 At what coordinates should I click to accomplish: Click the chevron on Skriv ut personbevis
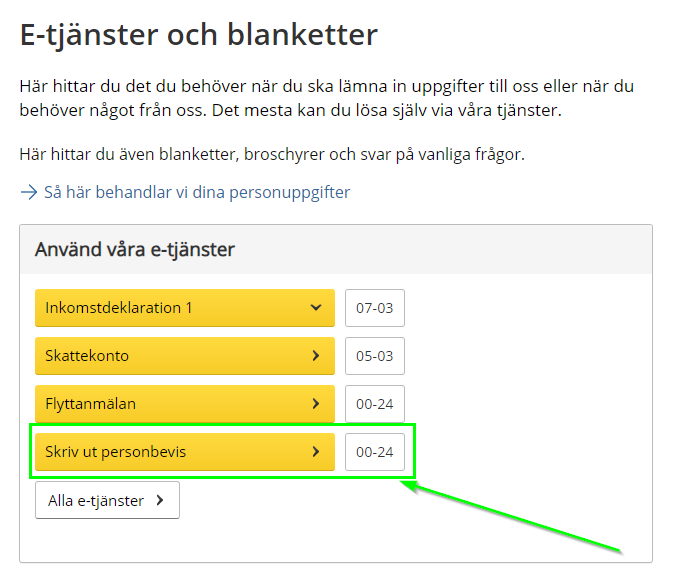tap(316, 452)
